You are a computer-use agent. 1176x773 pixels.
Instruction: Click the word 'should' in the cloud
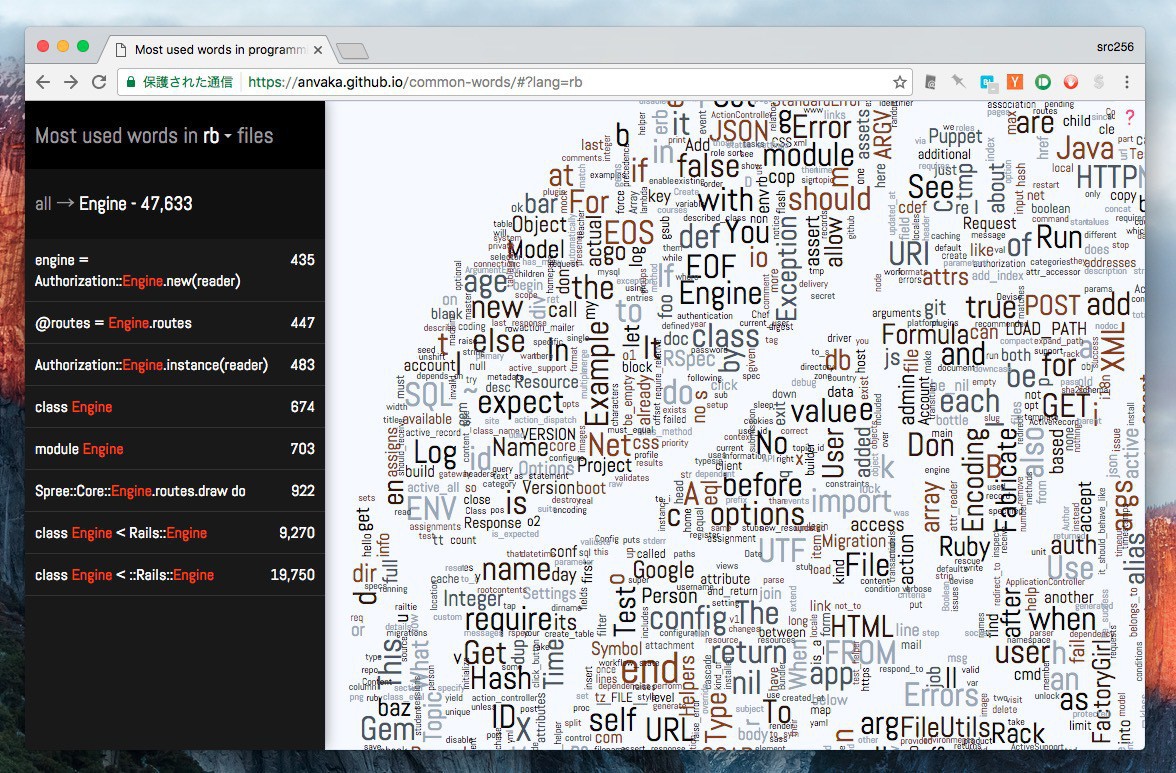[829, 199]
